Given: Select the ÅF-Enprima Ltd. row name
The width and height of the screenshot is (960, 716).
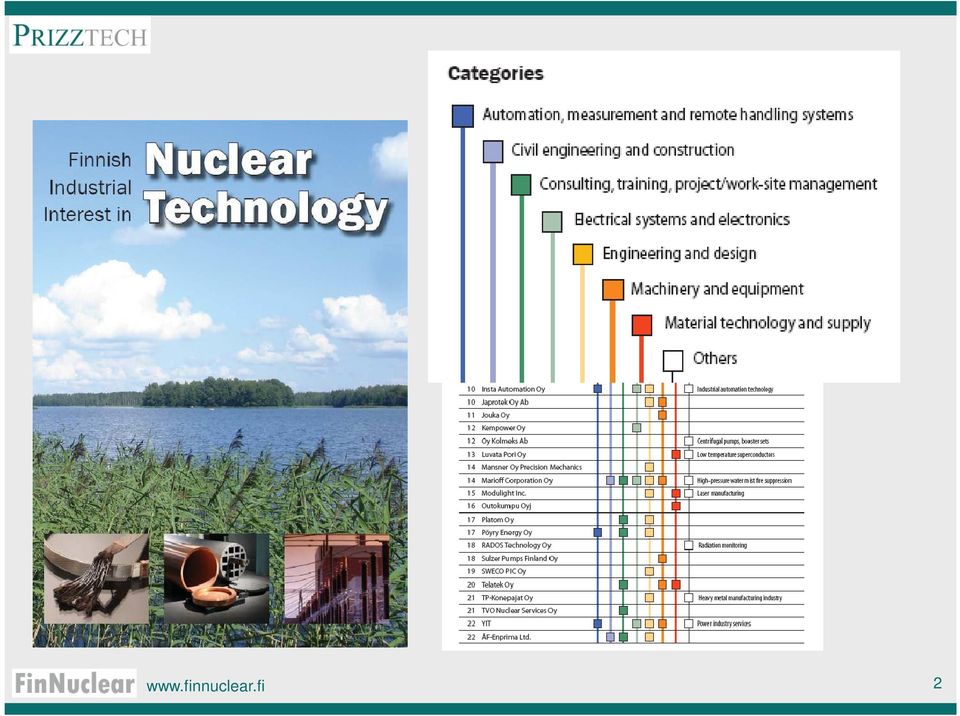Looking at the screenshot, I should pyautogui.click(x=506, y=637).
